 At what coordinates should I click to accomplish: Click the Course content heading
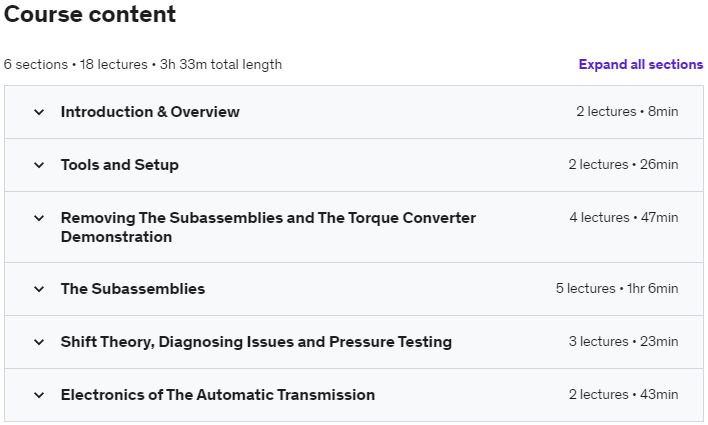coord(90,15)
